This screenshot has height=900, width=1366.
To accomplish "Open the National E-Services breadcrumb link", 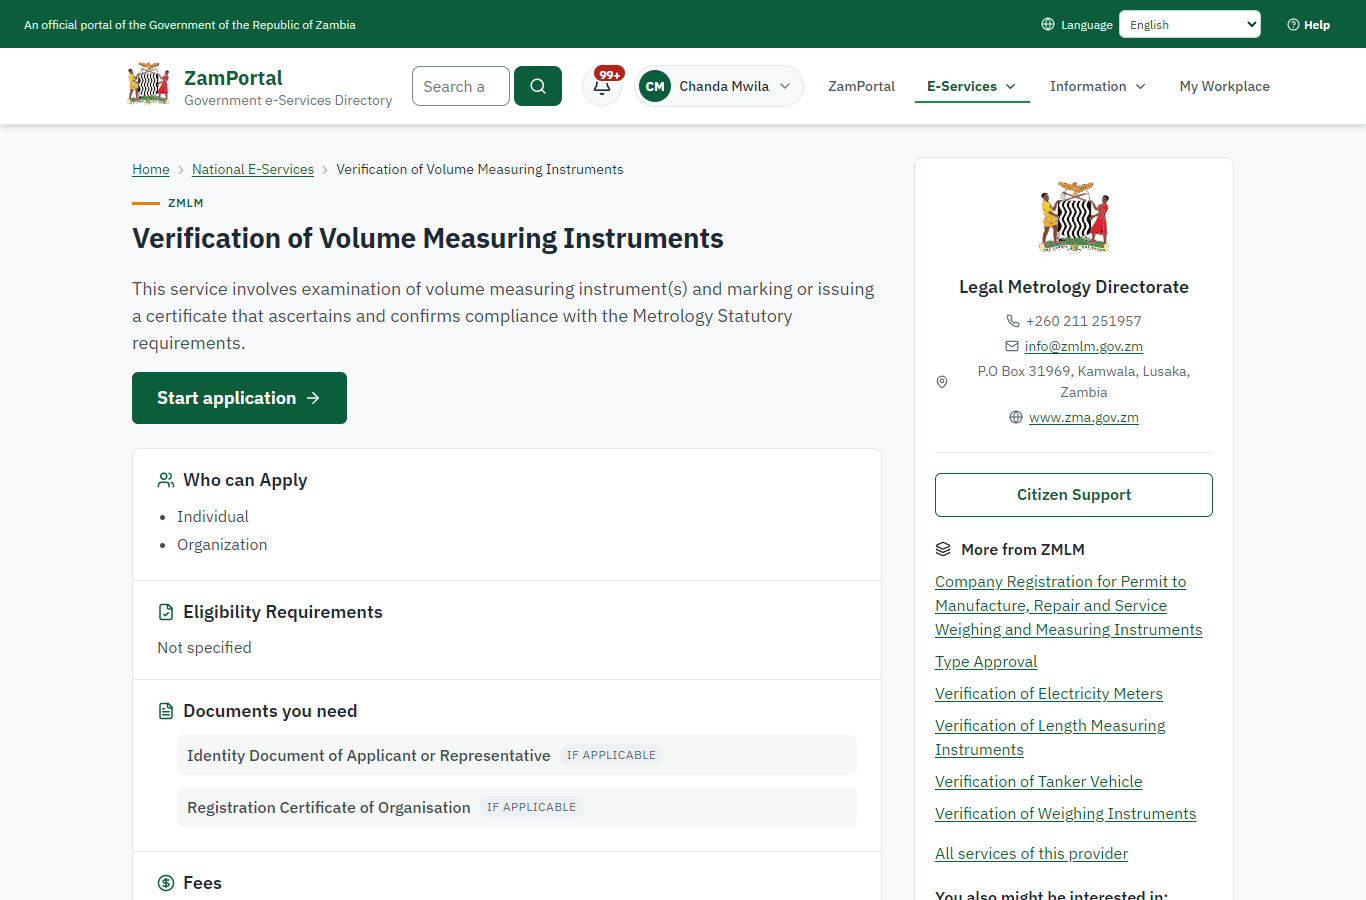I will [253, 169].
